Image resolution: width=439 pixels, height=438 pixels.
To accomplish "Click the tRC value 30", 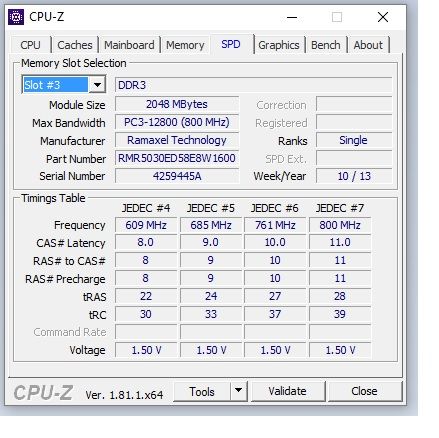I will (146, 314).
